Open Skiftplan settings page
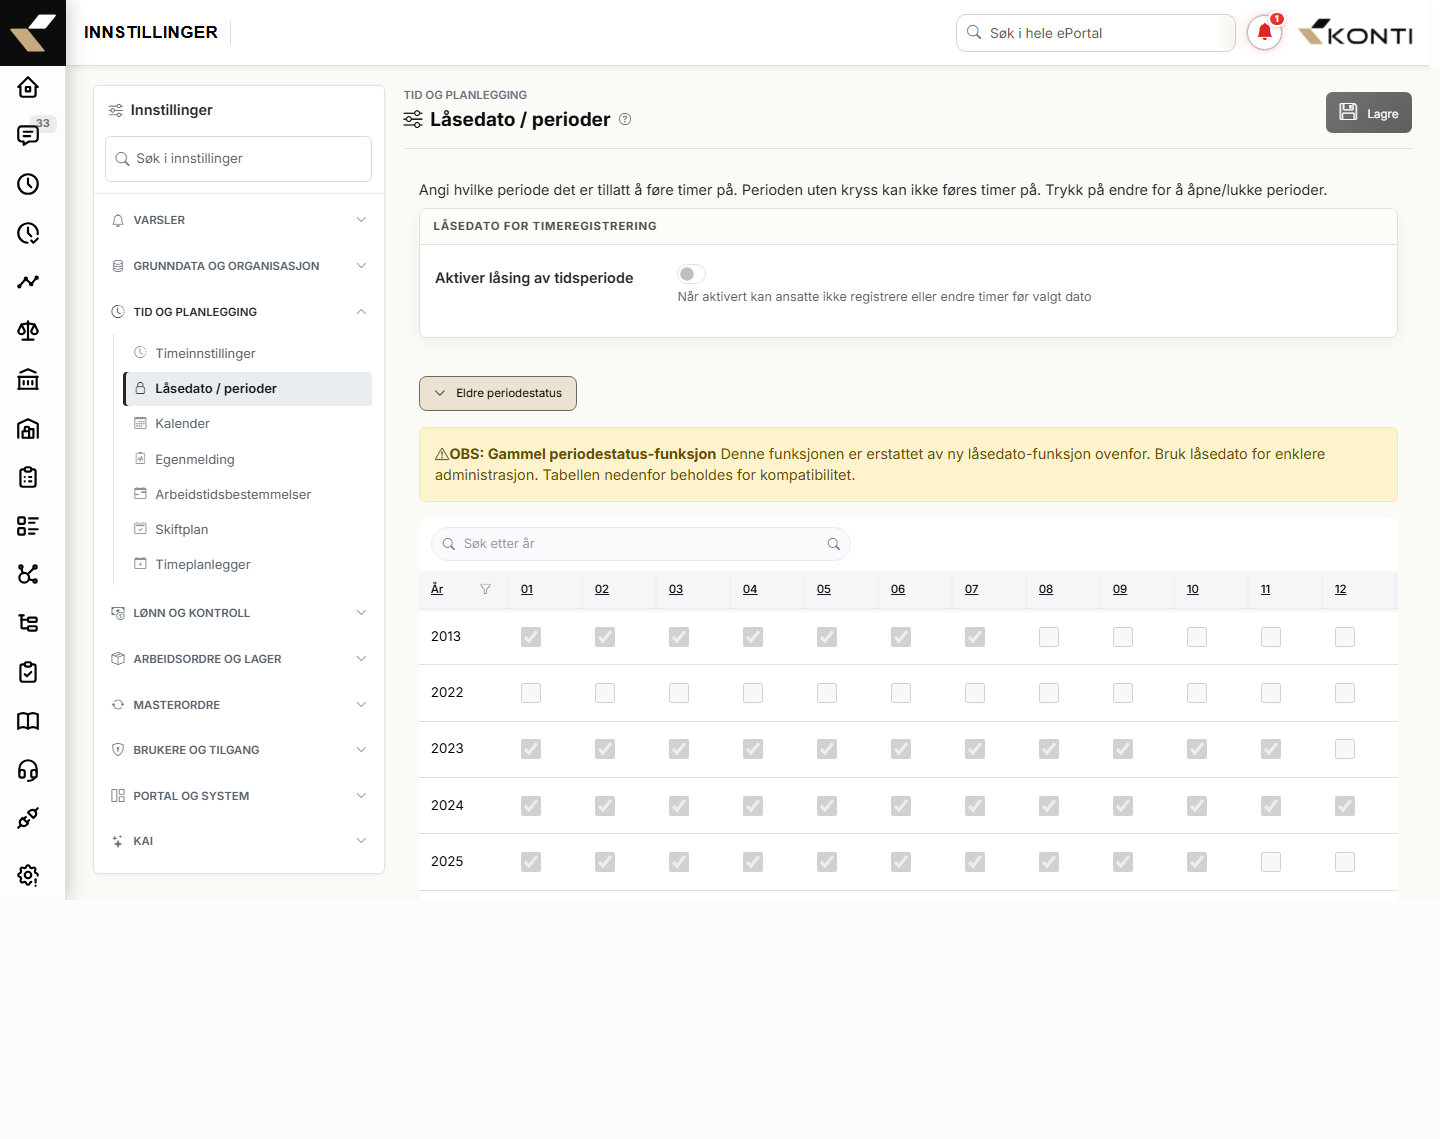The image size is (1440, 1139). click(248, 529)
